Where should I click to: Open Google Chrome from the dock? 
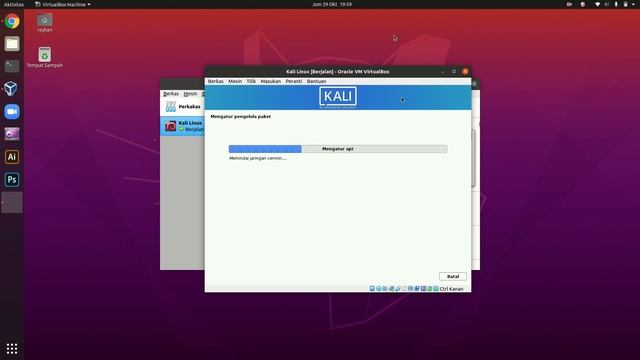[x=12, y=21]
